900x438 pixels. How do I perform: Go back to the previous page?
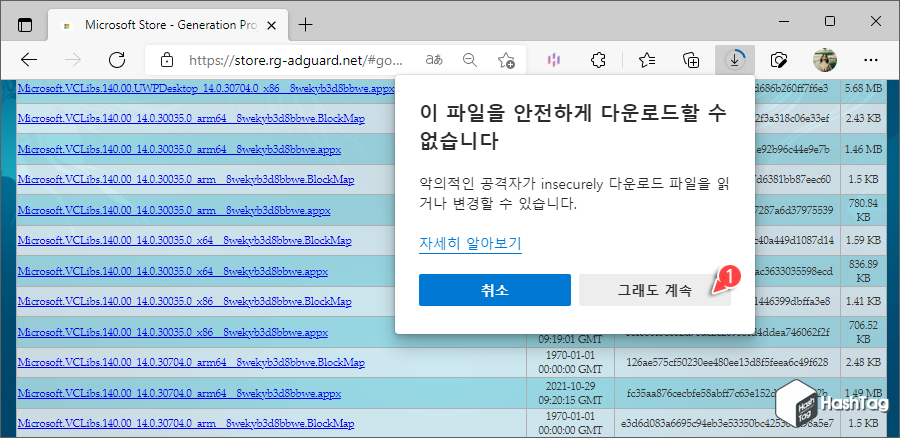29,60
